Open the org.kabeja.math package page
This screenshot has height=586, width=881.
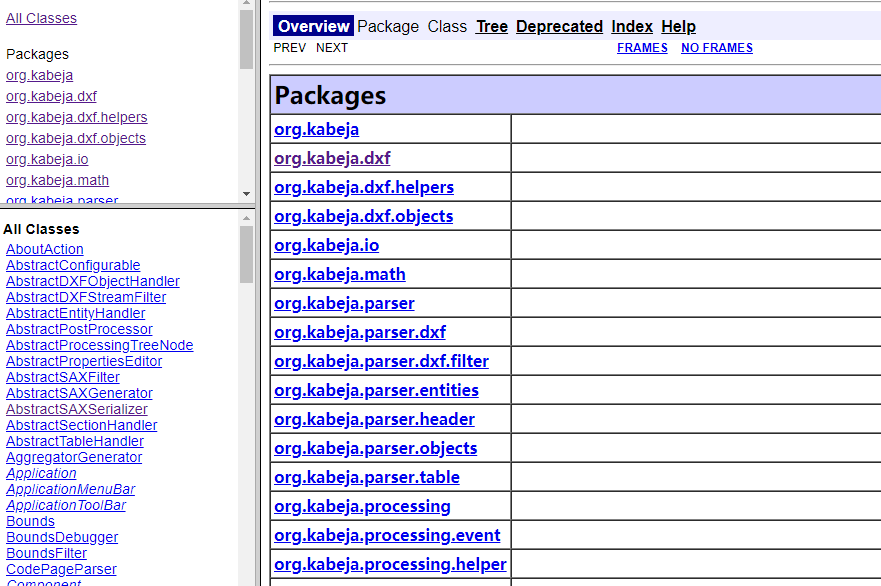[339, 274]
